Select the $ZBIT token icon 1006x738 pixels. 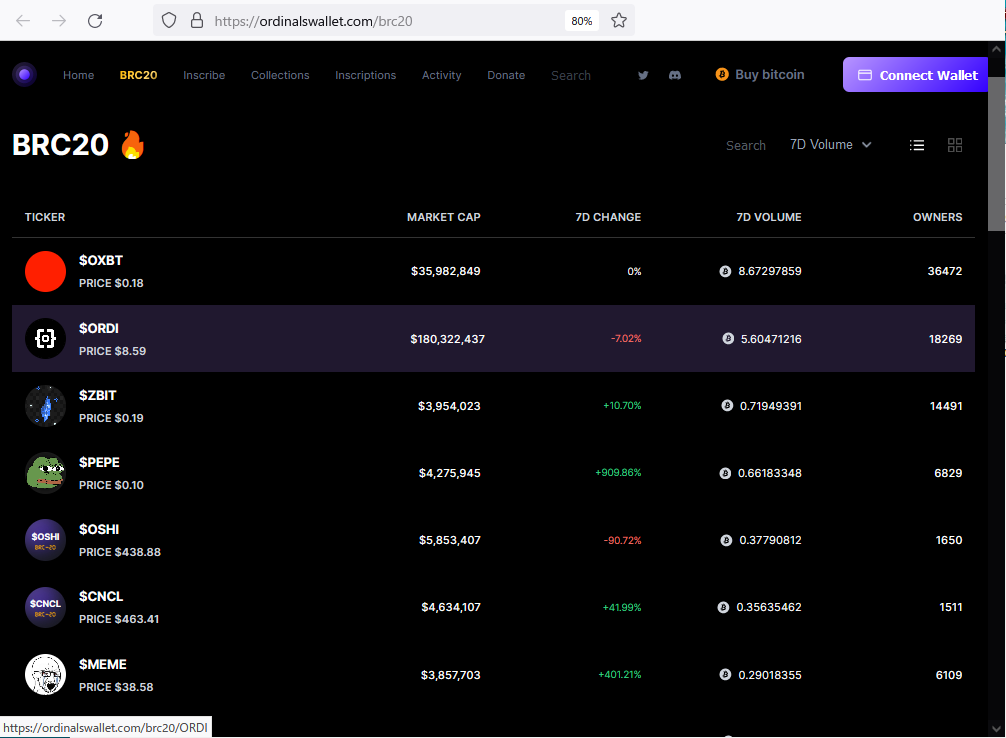45,406
